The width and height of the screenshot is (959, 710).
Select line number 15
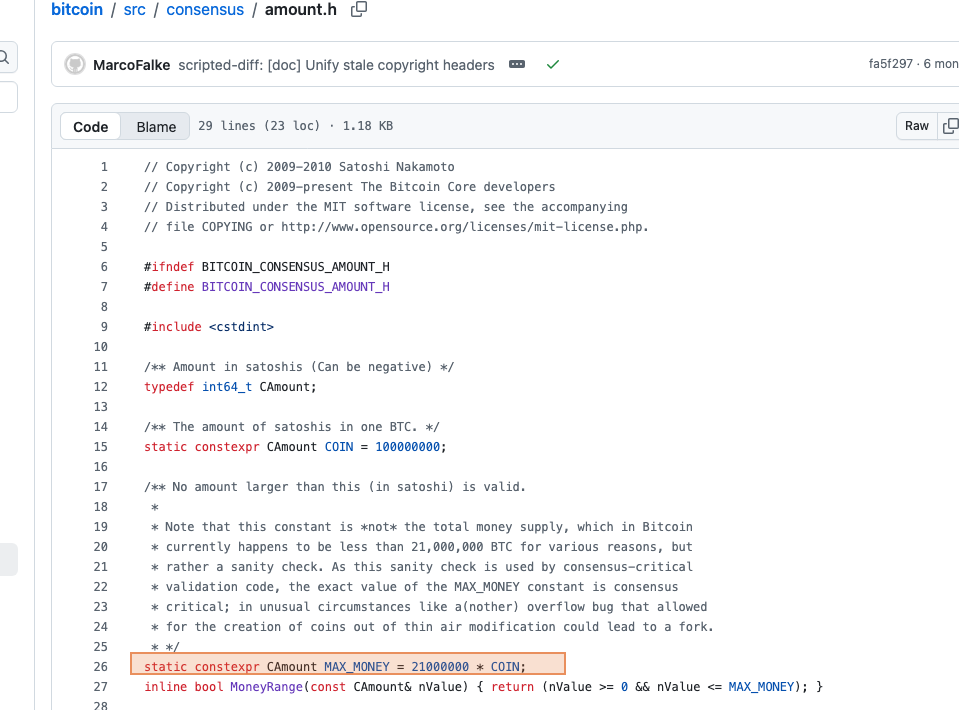coord(101,446)
